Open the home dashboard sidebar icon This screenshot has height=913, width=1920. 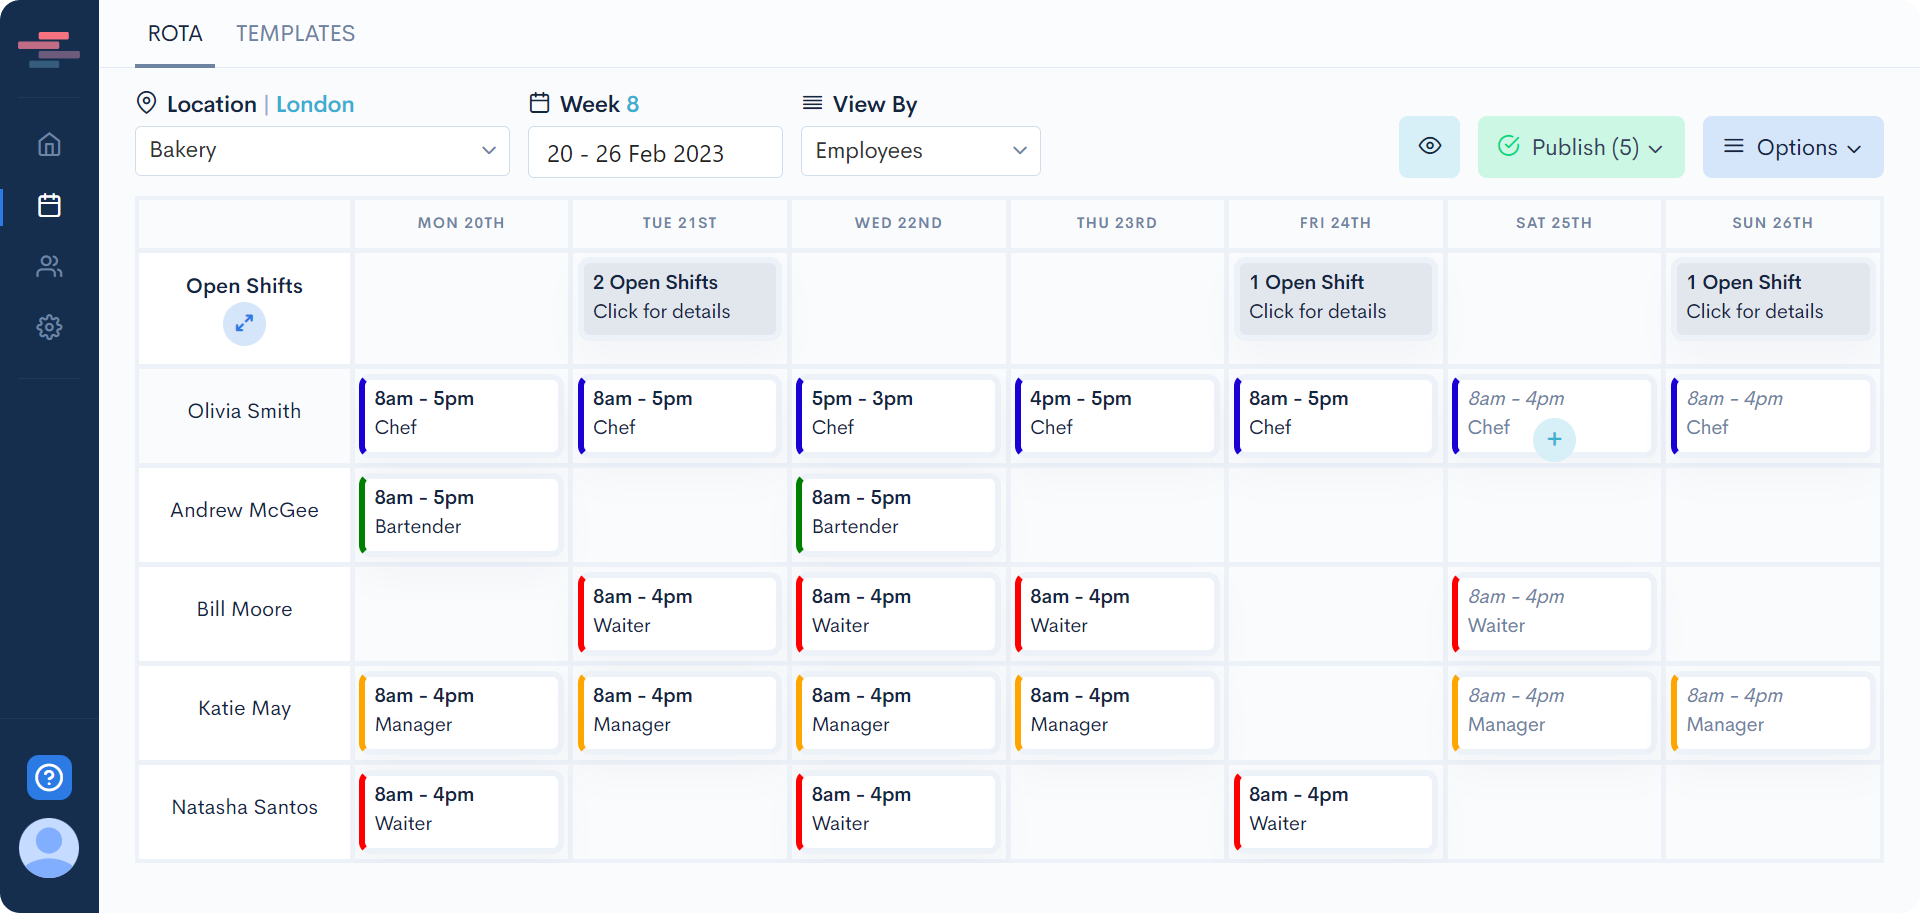(x=49, y=145)
